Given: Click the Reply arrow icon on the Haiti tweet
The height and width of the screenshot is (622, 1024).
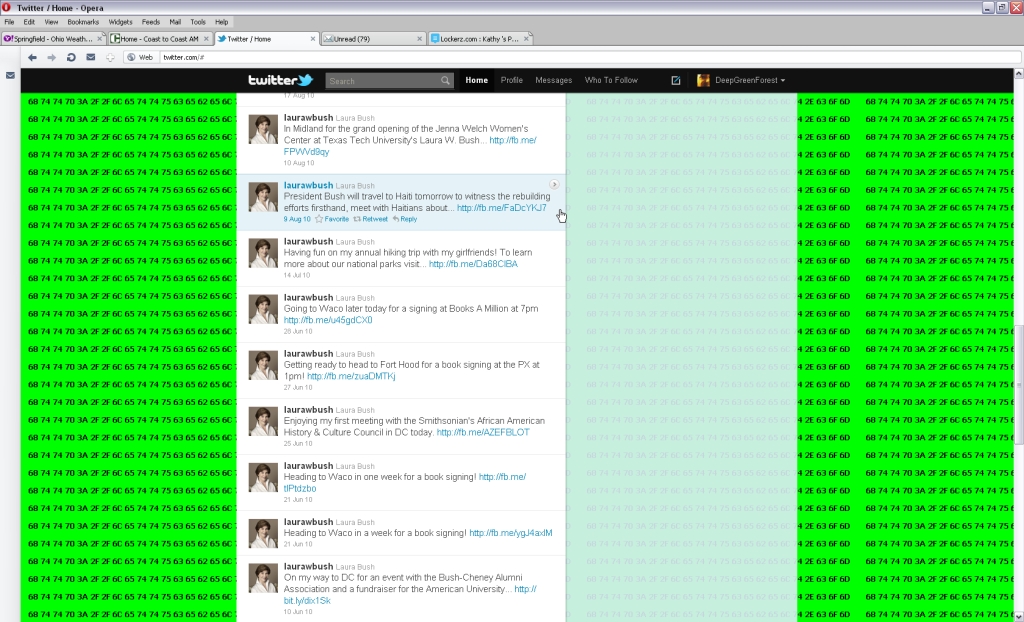Looking at the screenshot, I should pyautogui.click(x=396, y=220).
